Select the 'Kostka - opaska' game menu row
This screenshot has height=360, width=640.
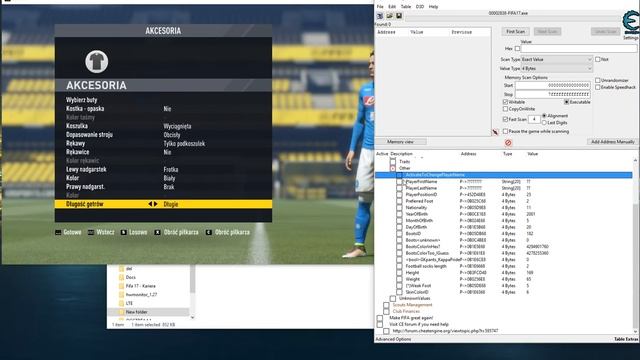(163, 109)
